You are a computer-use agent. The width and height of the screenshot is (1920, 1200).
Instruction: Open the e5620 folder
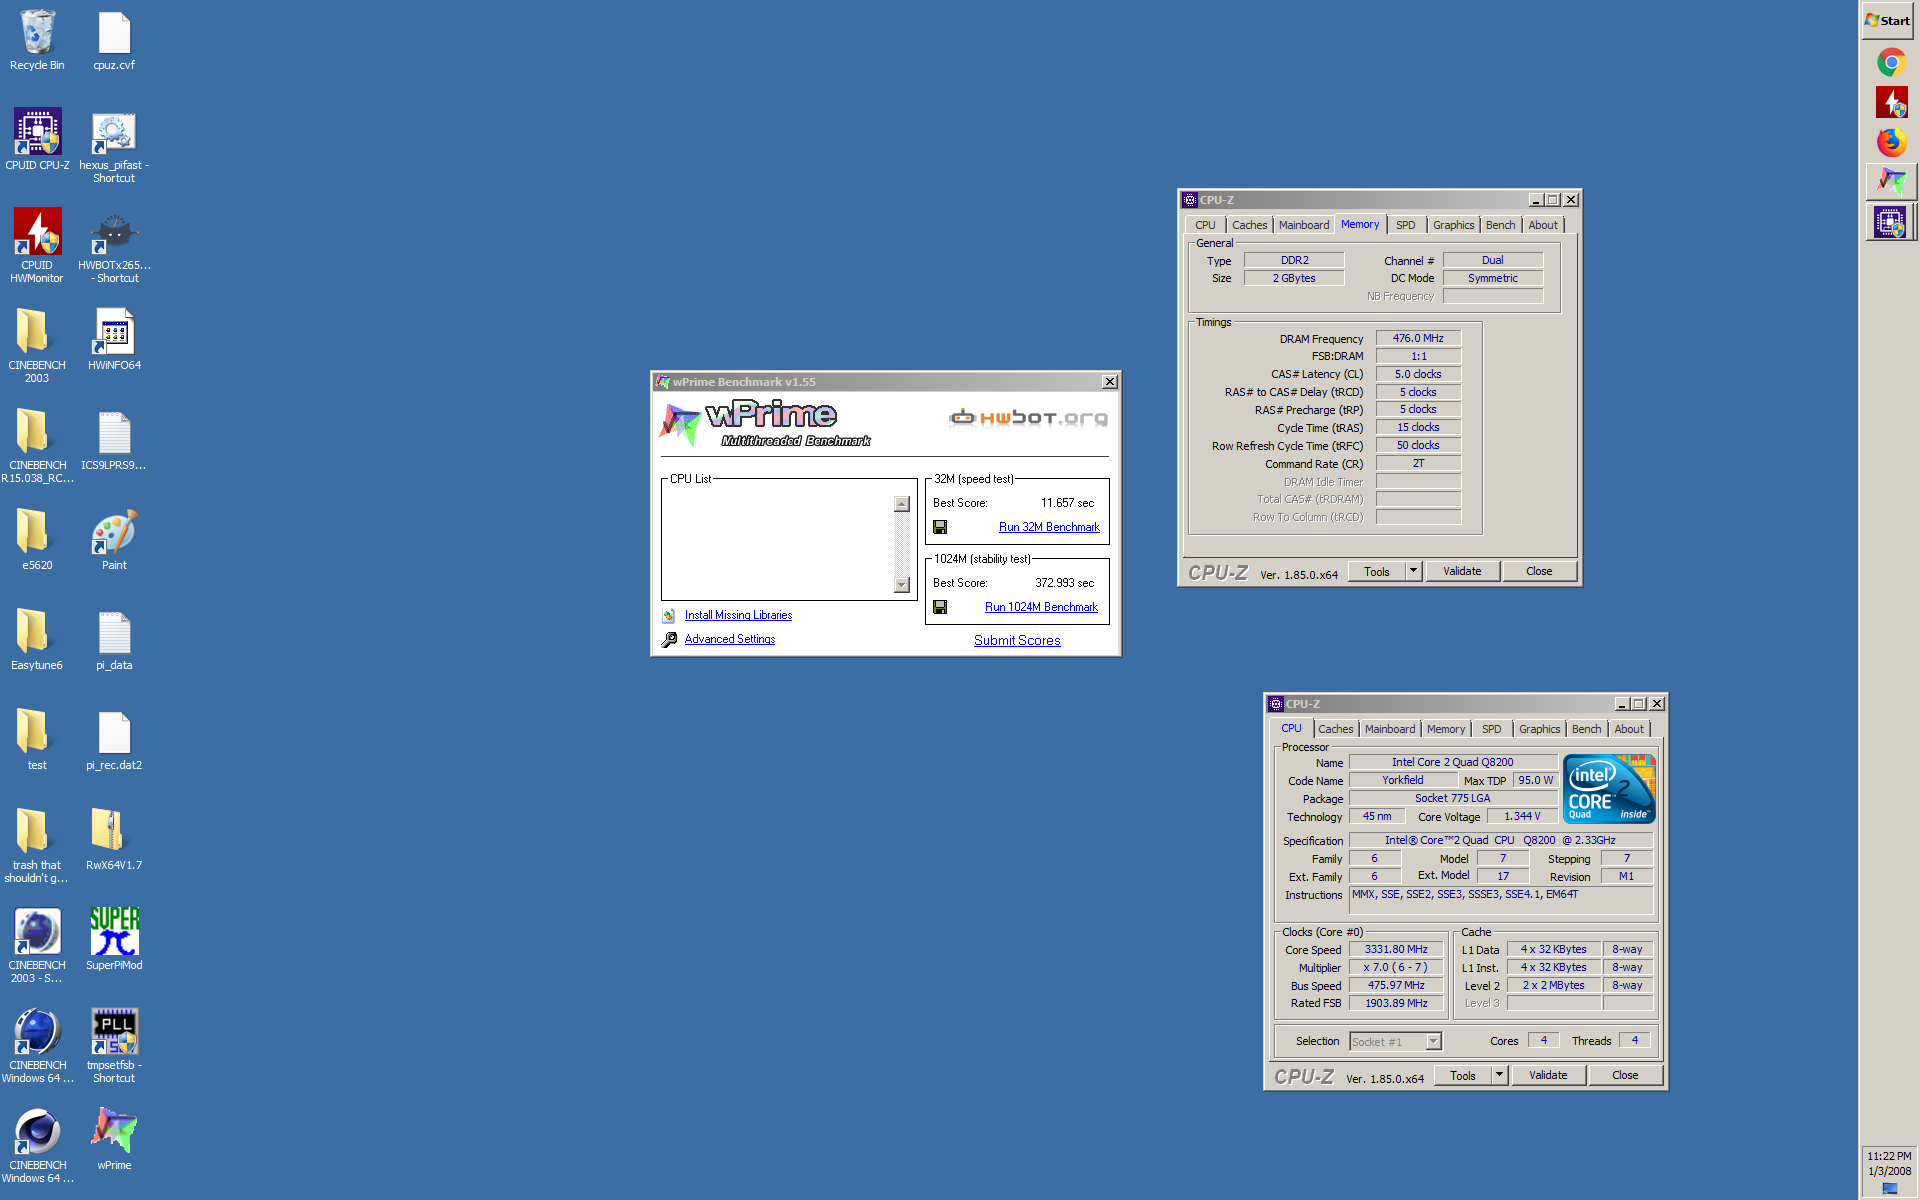(37, 540)
